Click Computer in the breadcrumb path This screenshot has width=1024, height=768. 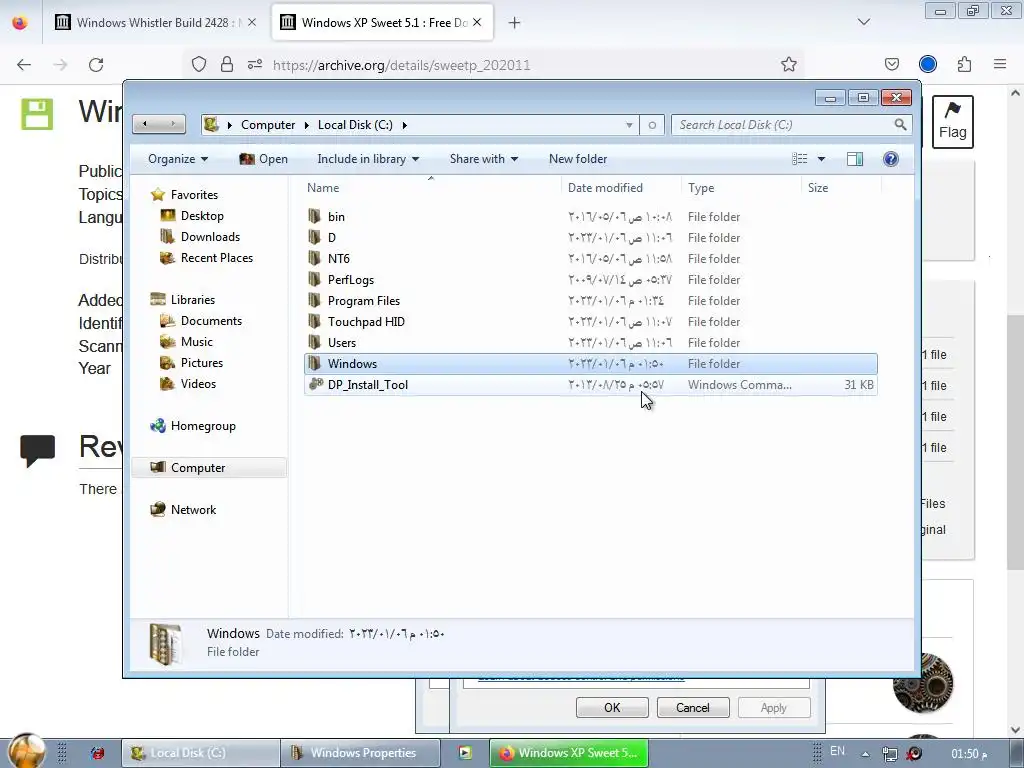click(268, 125)
